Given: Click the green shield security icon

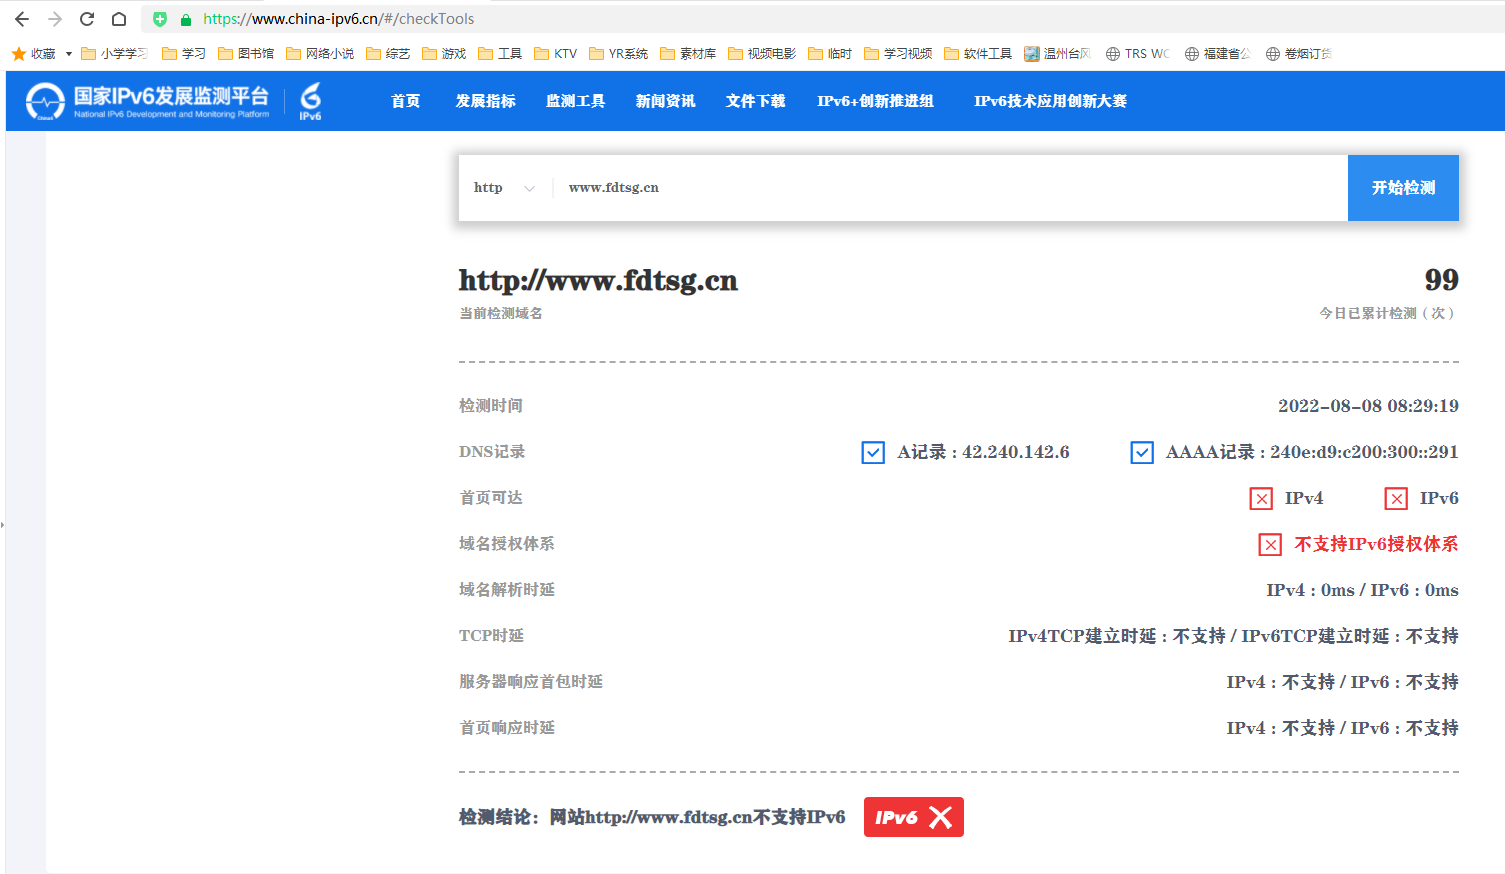Looking at the screenshot, I should (160, 19).
